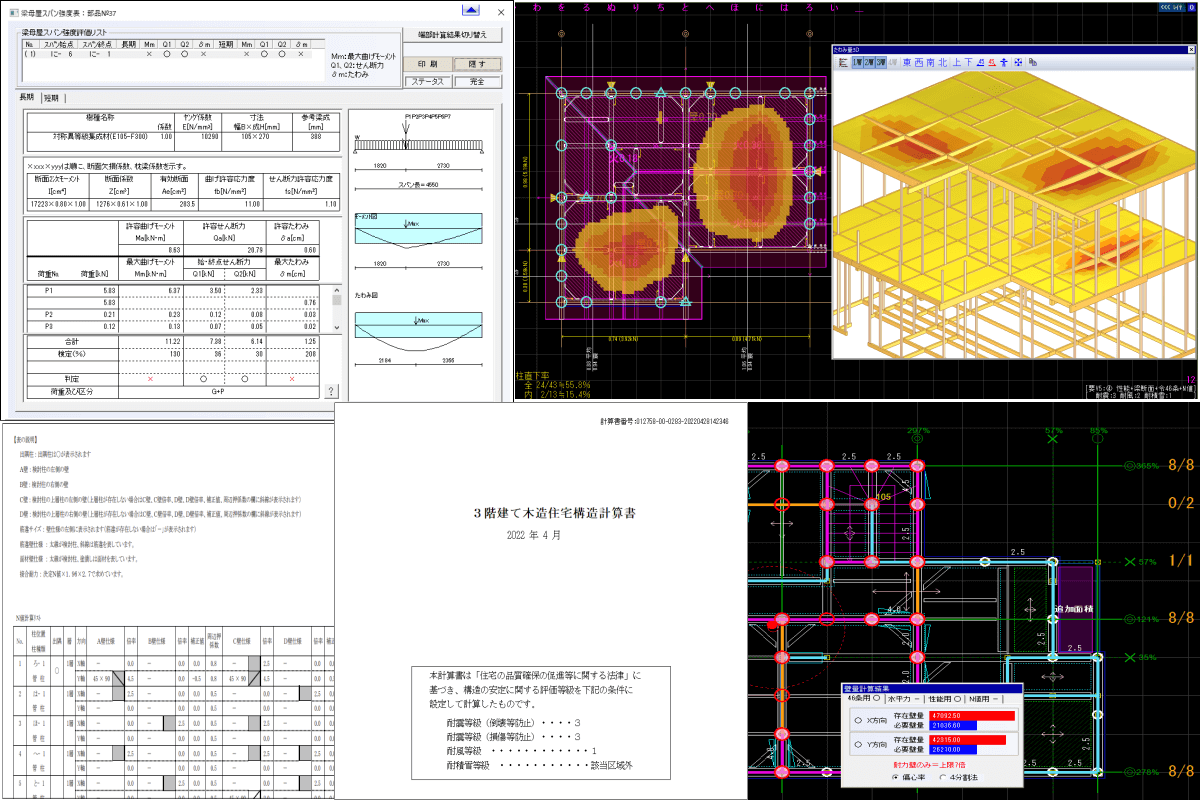Click the 365% ratio label on floor plan
The height and width of the screenshot is (800, 1200).
pos(1145,466)
